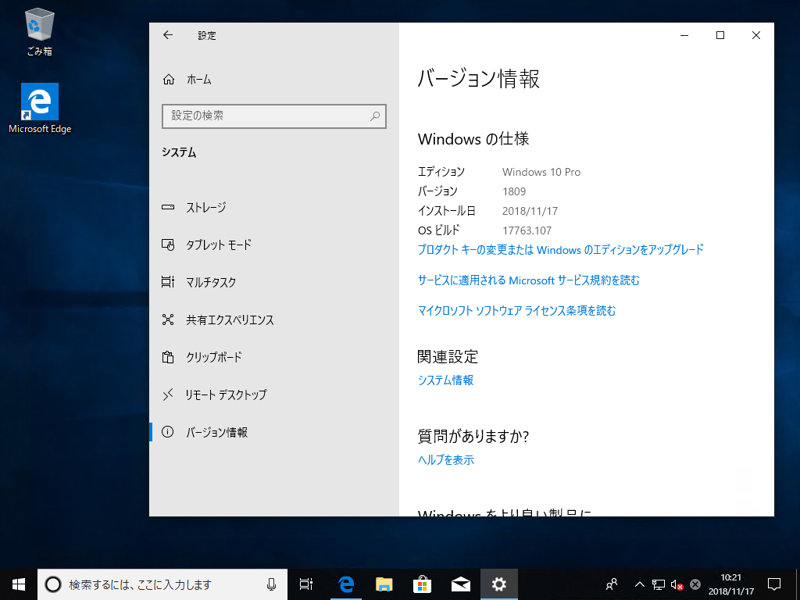800x600 pixels.
Task: Maximize the Settings window
Action: tap(720, 35)
